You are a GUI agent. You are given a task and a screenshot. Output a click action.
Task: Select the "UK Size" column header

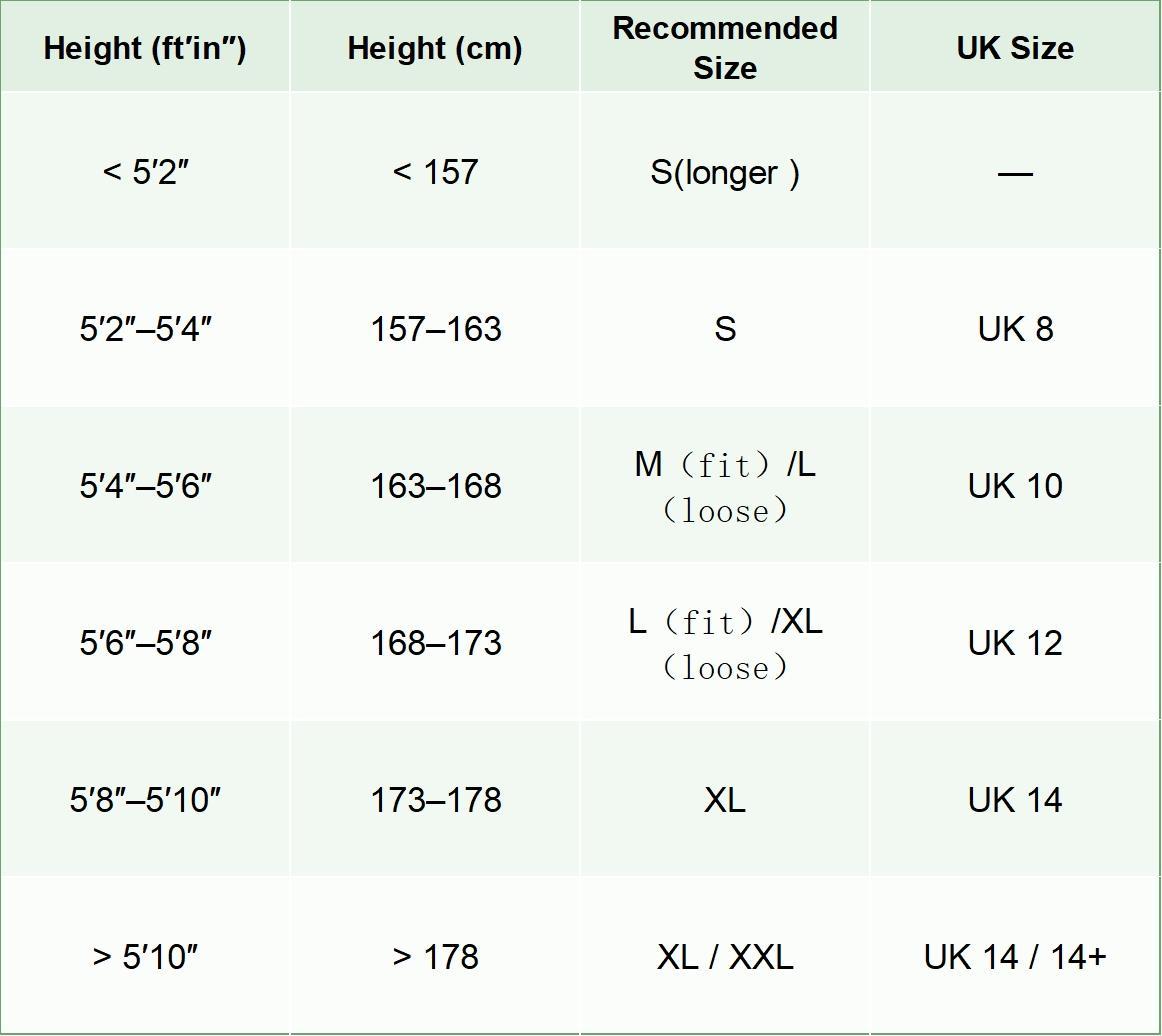pyautogui.click(x=1015, y=48)
